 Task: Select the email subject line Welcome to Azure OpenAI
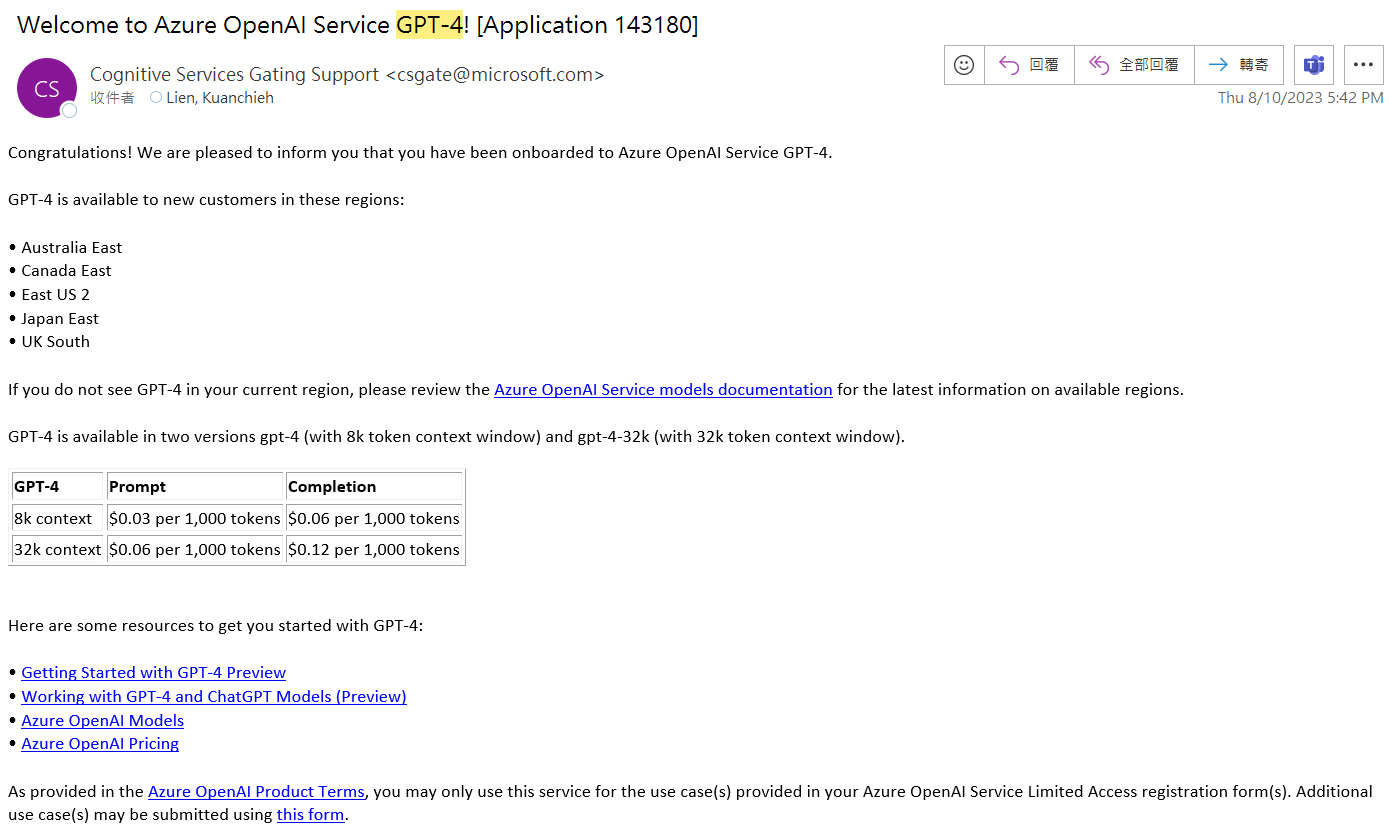(358, 25)
